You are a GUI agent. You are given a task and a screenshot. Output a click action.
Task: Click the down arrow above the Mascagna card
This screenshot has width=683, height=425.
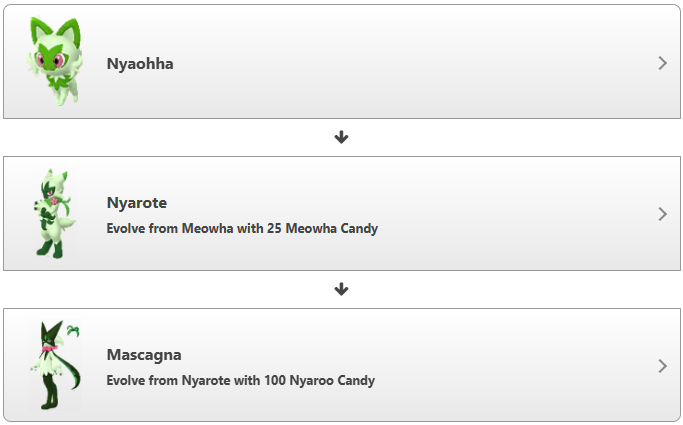(x=341, y=290)
